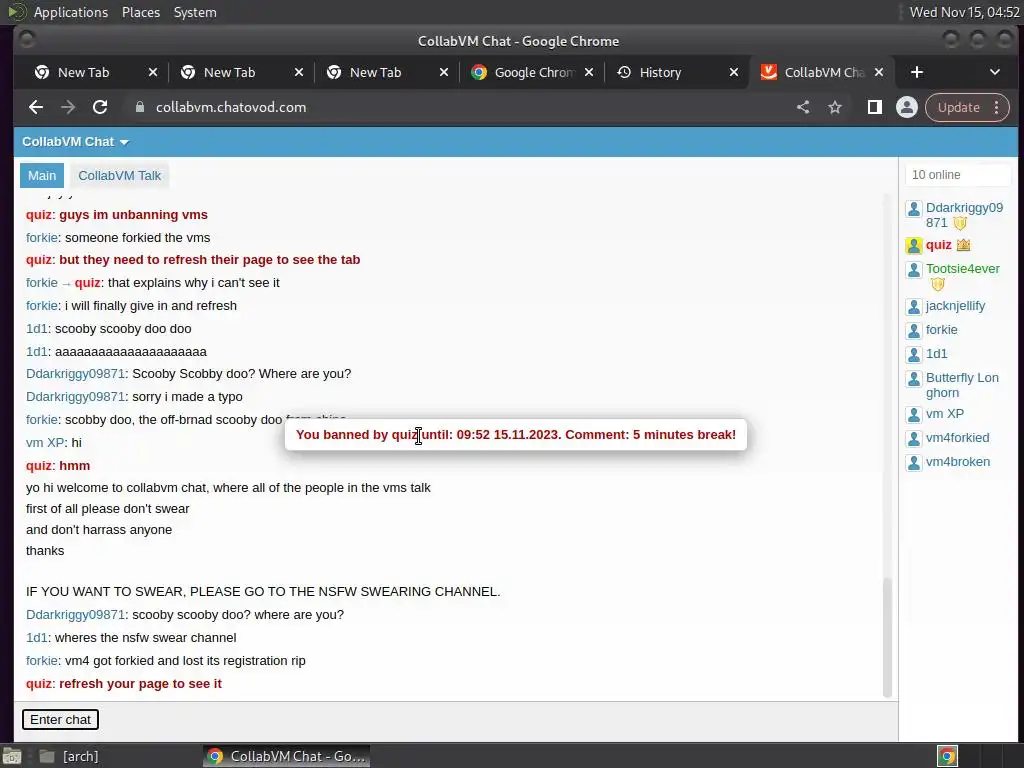Viewport: 1024px width, 768px height.
Task: Switch to the CollabVM Talk tab
Action: pyautogui.click(x=120, y=176)
